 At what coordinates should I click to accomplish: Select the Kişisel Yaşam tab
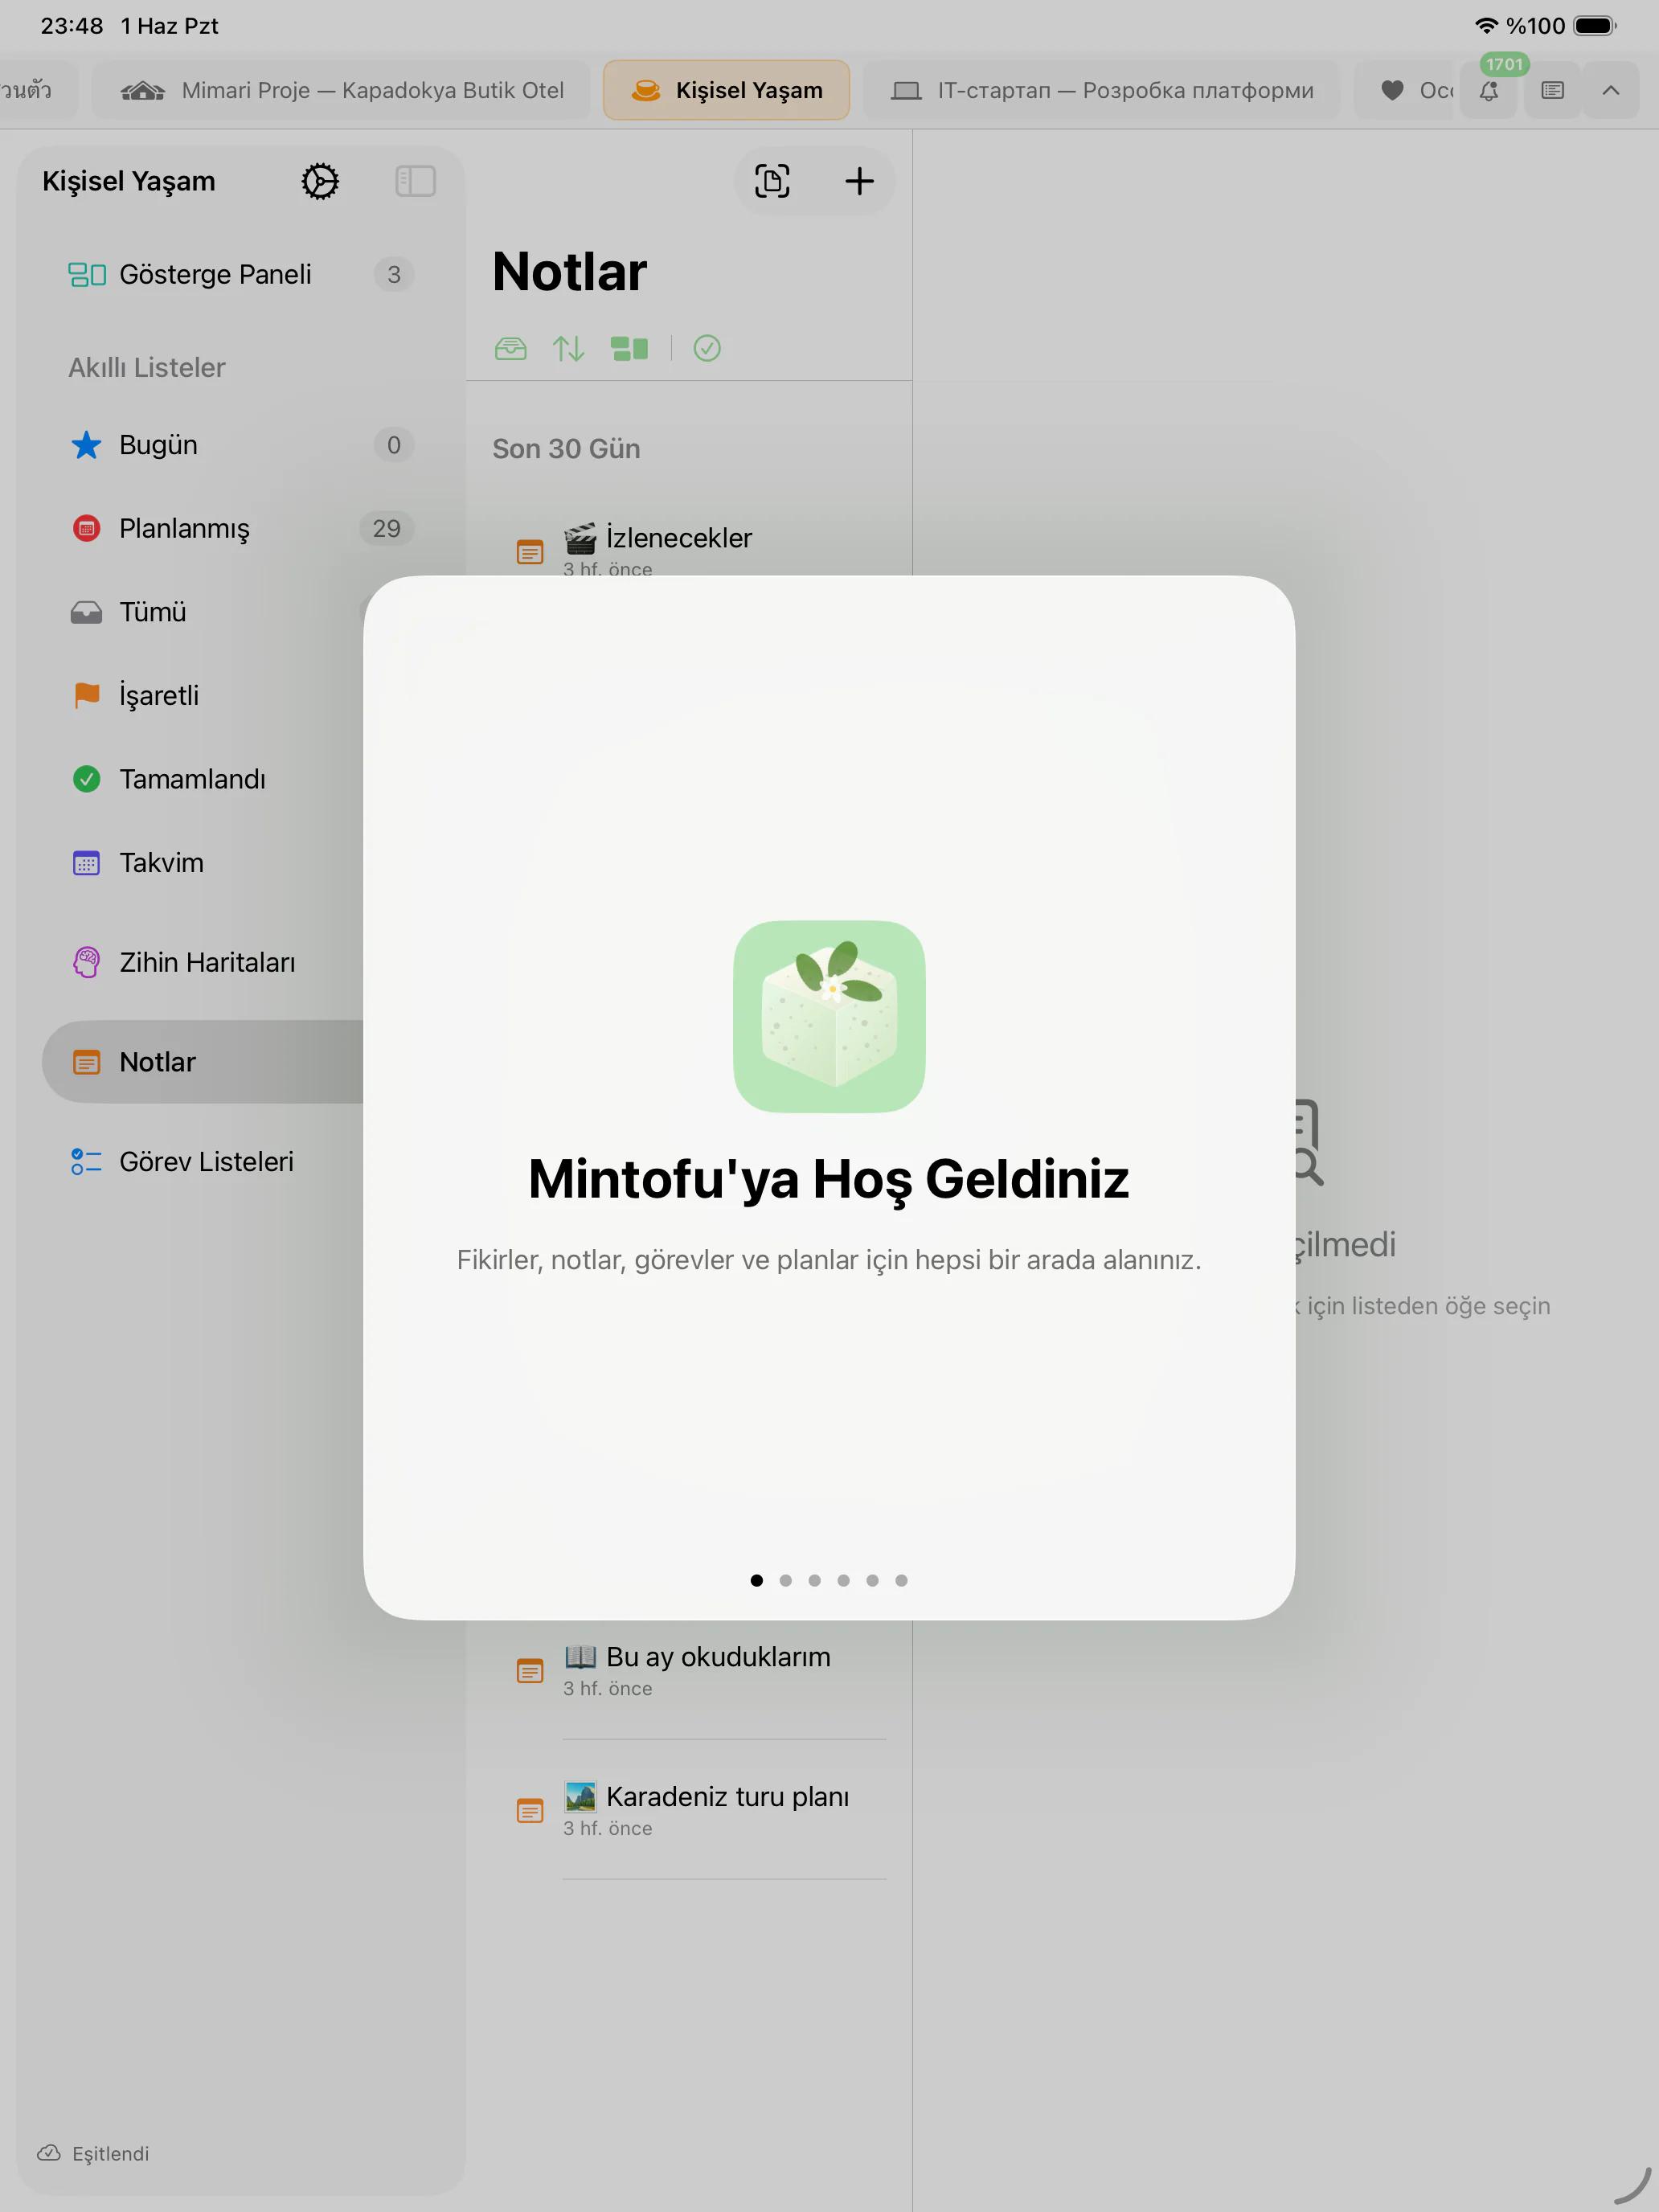point(727,90)
